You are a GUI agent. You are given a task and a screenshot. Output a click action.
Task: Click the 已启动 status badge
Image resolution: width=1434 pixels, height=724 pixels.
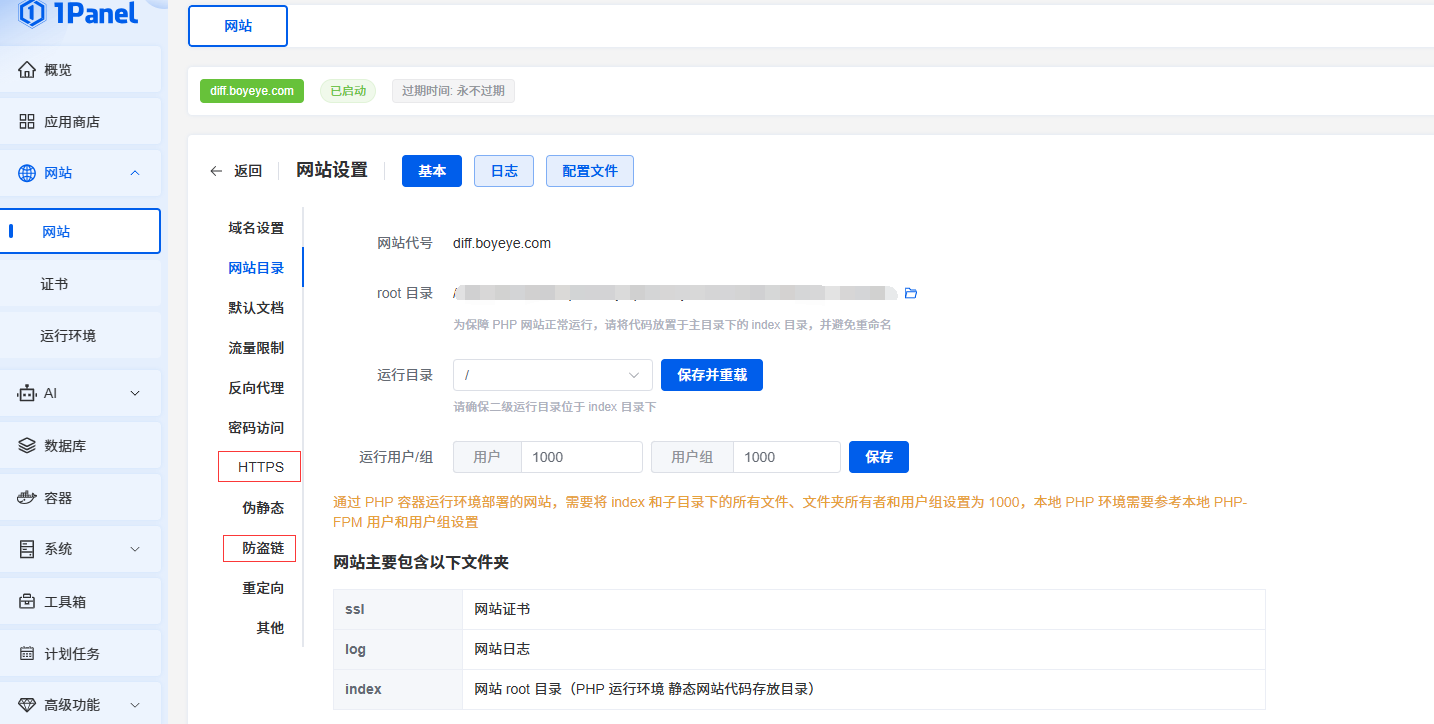(x=349, y=91)
